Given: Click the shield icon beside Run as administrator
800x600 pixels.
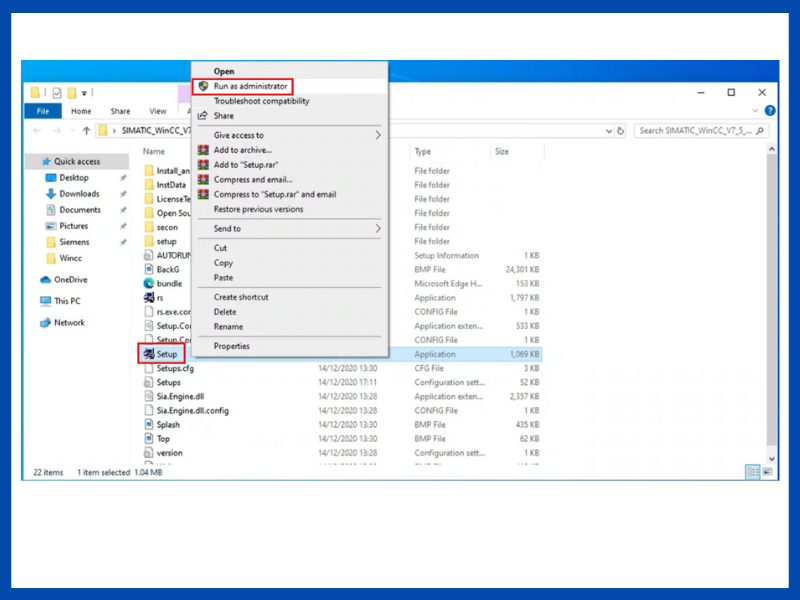Looking at the screenshot, I should [203, 87].
